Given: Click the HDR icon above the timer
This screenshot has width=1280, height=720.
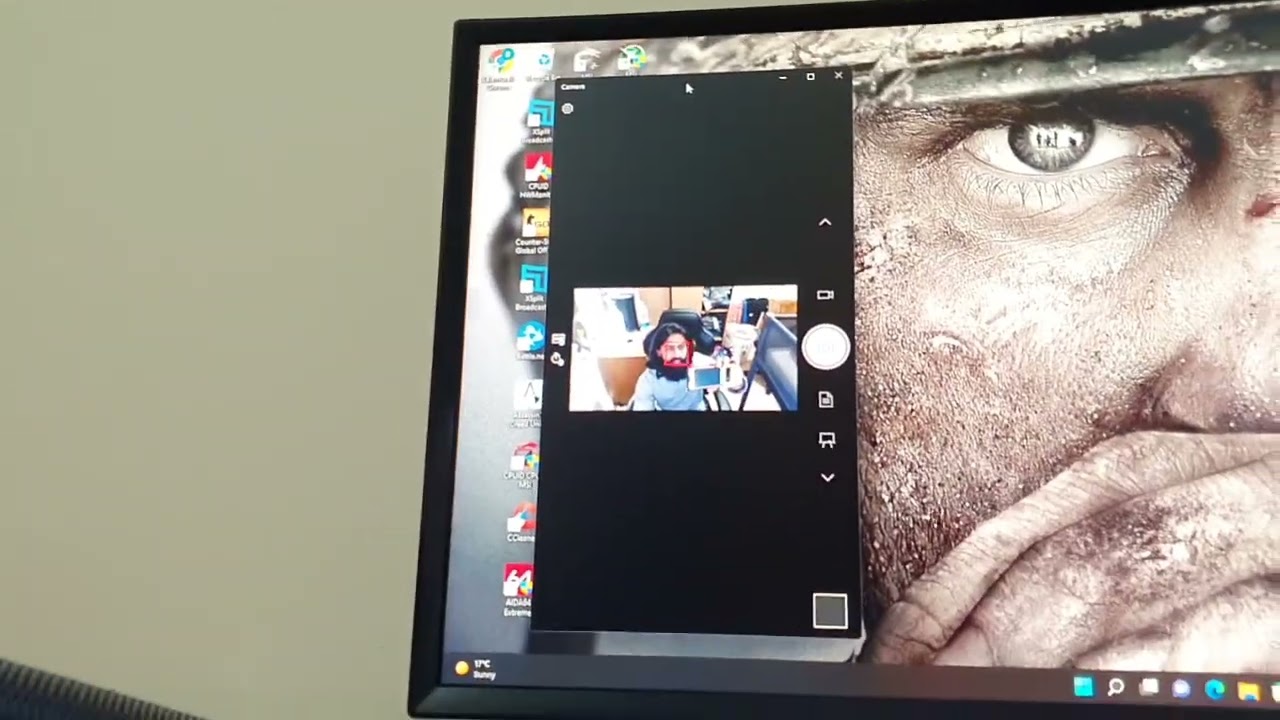Looking at the screenshot, I should (x=558, y=340).
